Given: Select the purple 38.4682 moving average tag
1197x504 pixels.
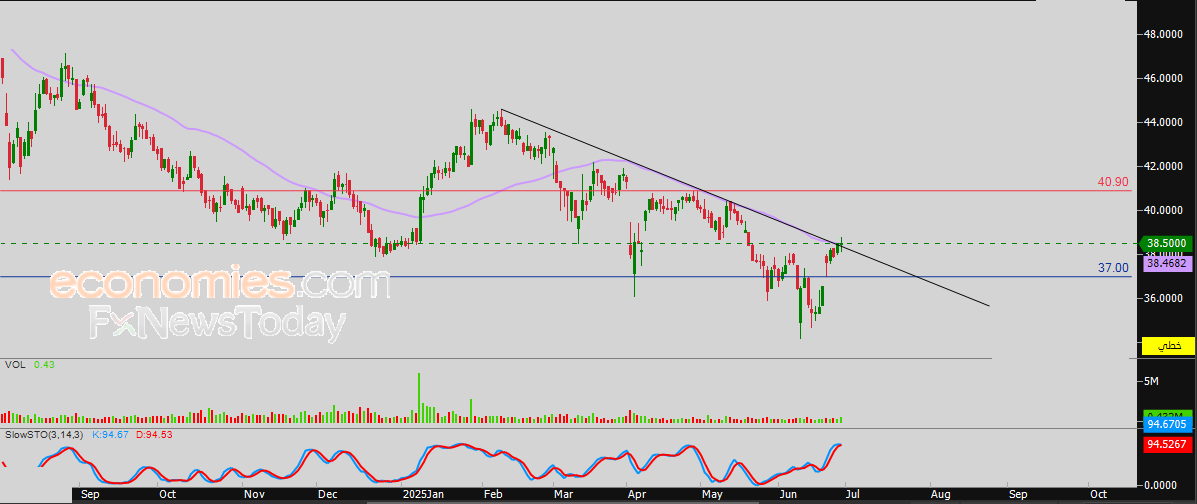Looking at the screenshot, I should click(x=1168, y=264).
